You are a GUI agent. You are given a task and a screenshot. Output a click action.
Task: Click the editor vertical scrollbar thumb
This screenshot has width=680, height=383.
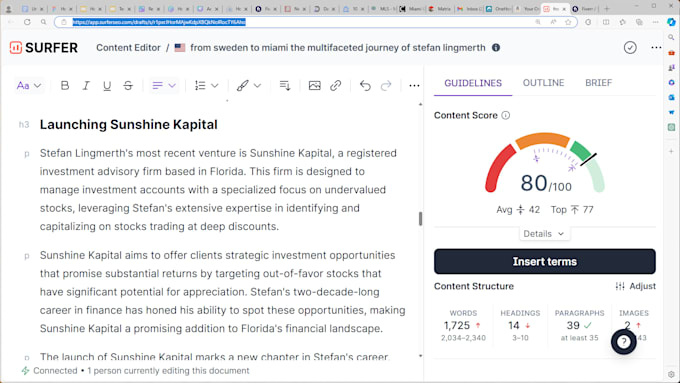[x=420, y=219]
